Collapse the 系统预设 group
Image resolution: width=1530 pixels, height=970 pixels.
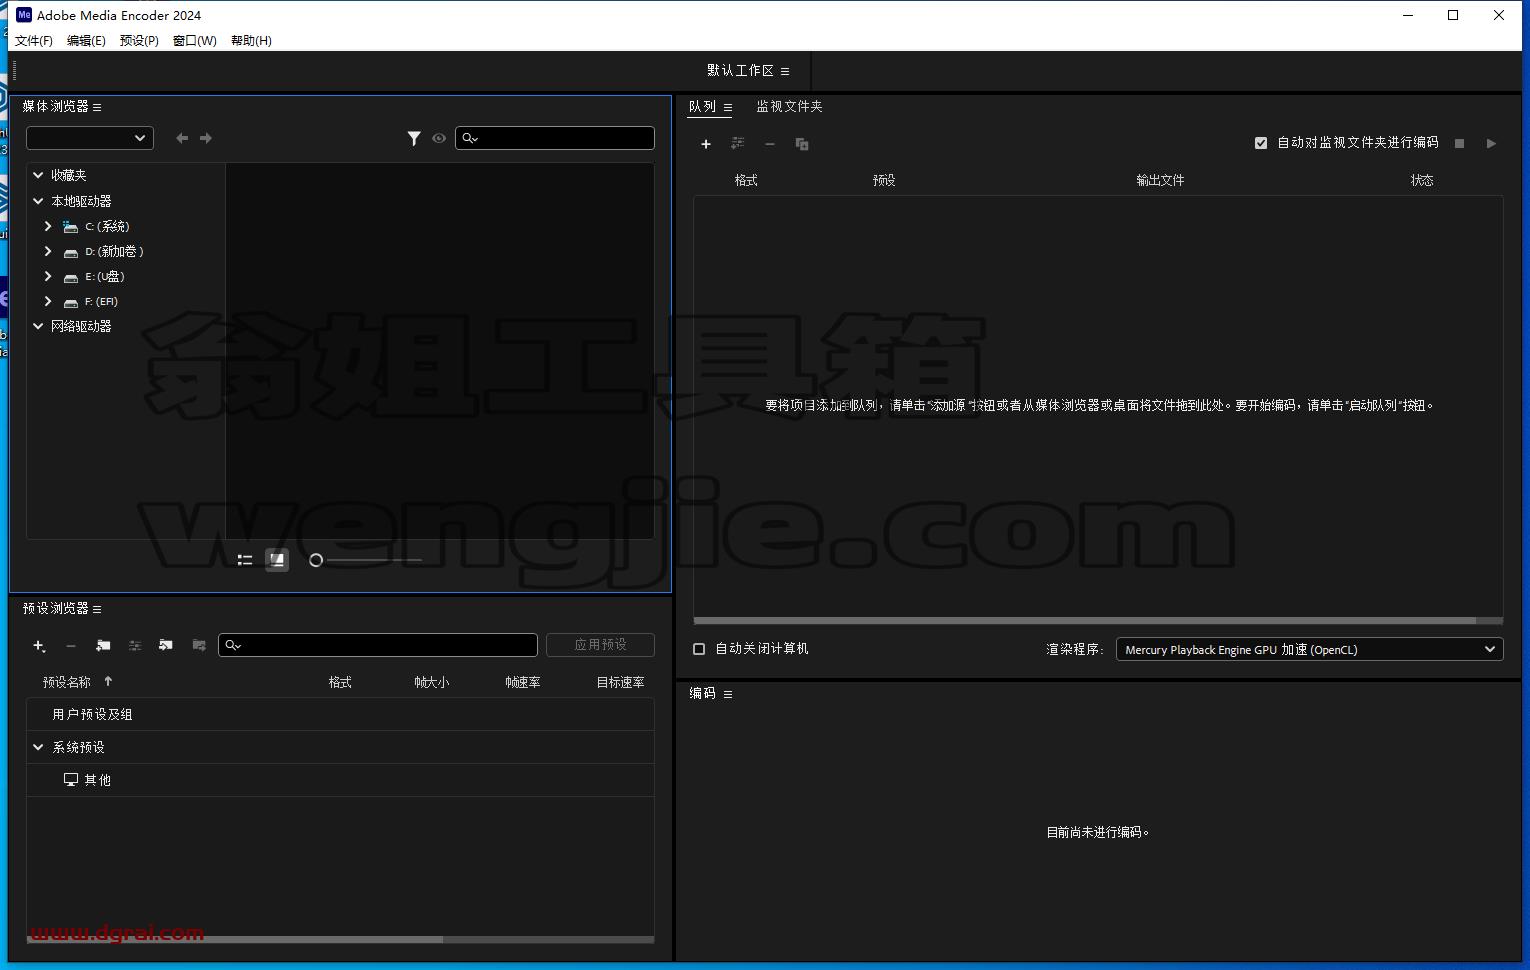click(x=38, y=747)
